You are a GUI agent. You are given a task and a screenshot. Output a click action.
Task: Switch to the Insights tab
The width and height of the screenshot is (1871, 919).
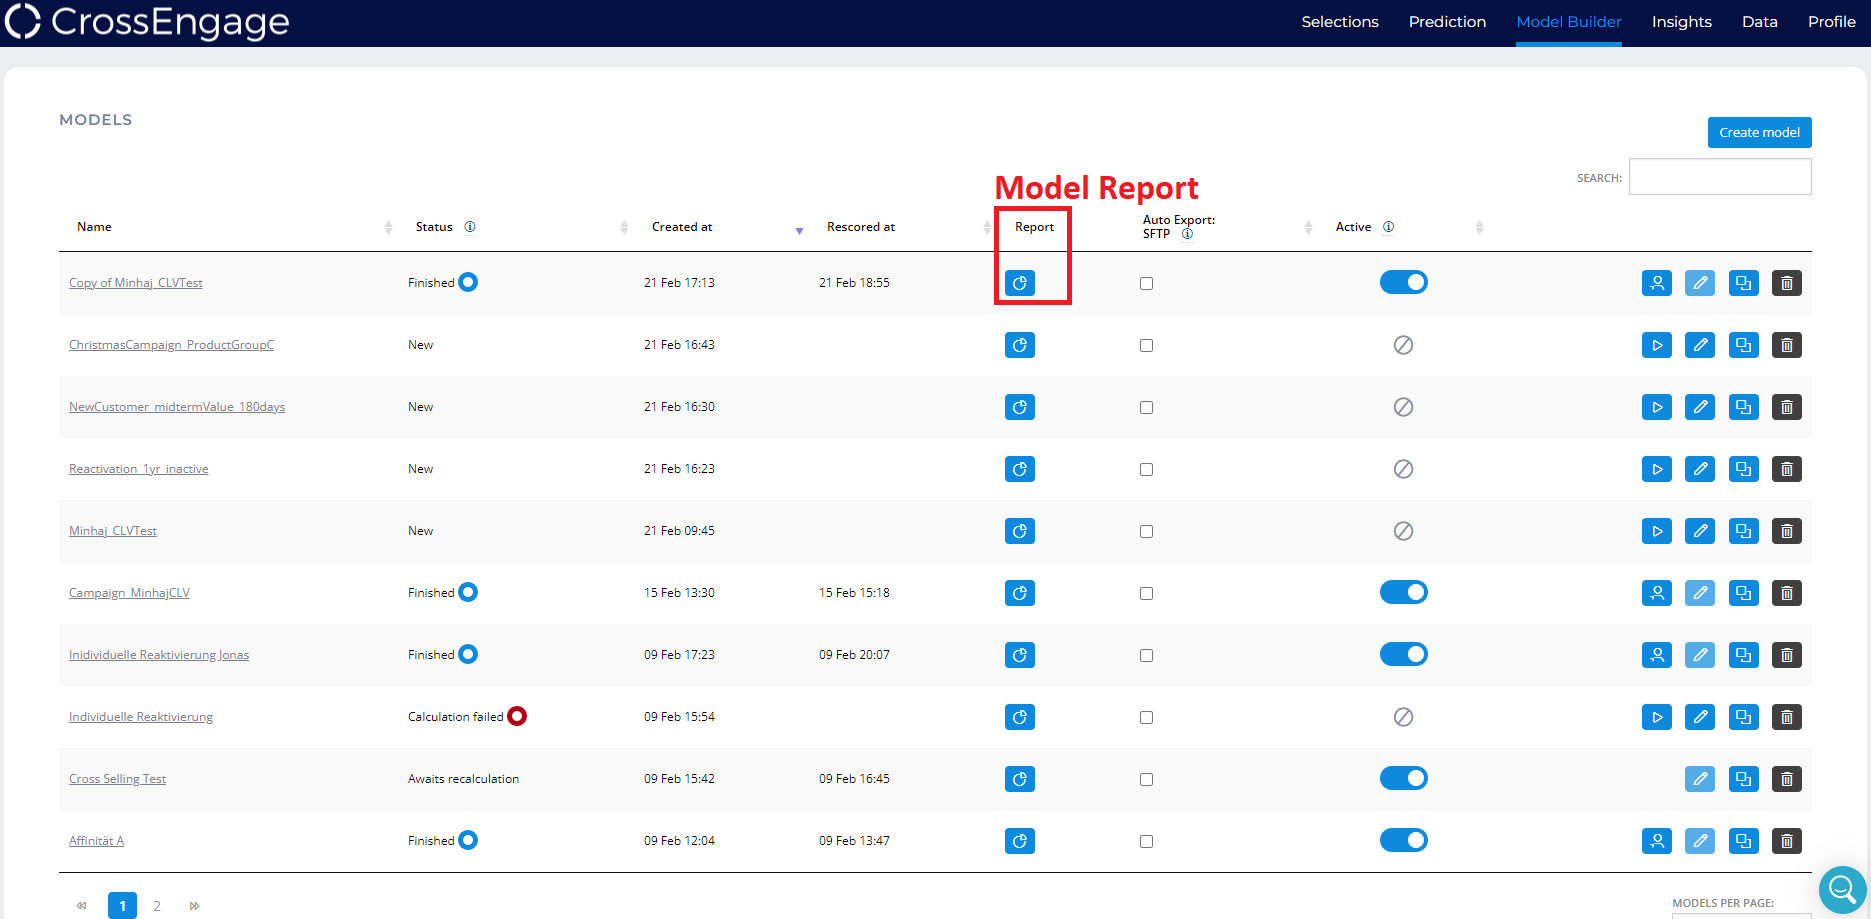point(1681,22)
